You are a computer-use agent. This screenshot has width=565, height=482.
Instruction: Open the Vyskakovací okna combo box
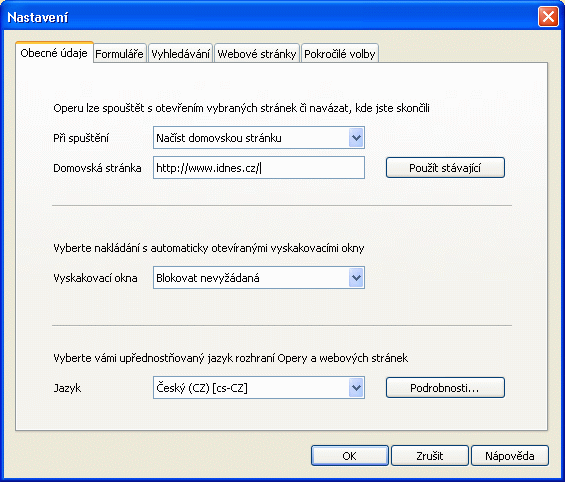(259, 278)
